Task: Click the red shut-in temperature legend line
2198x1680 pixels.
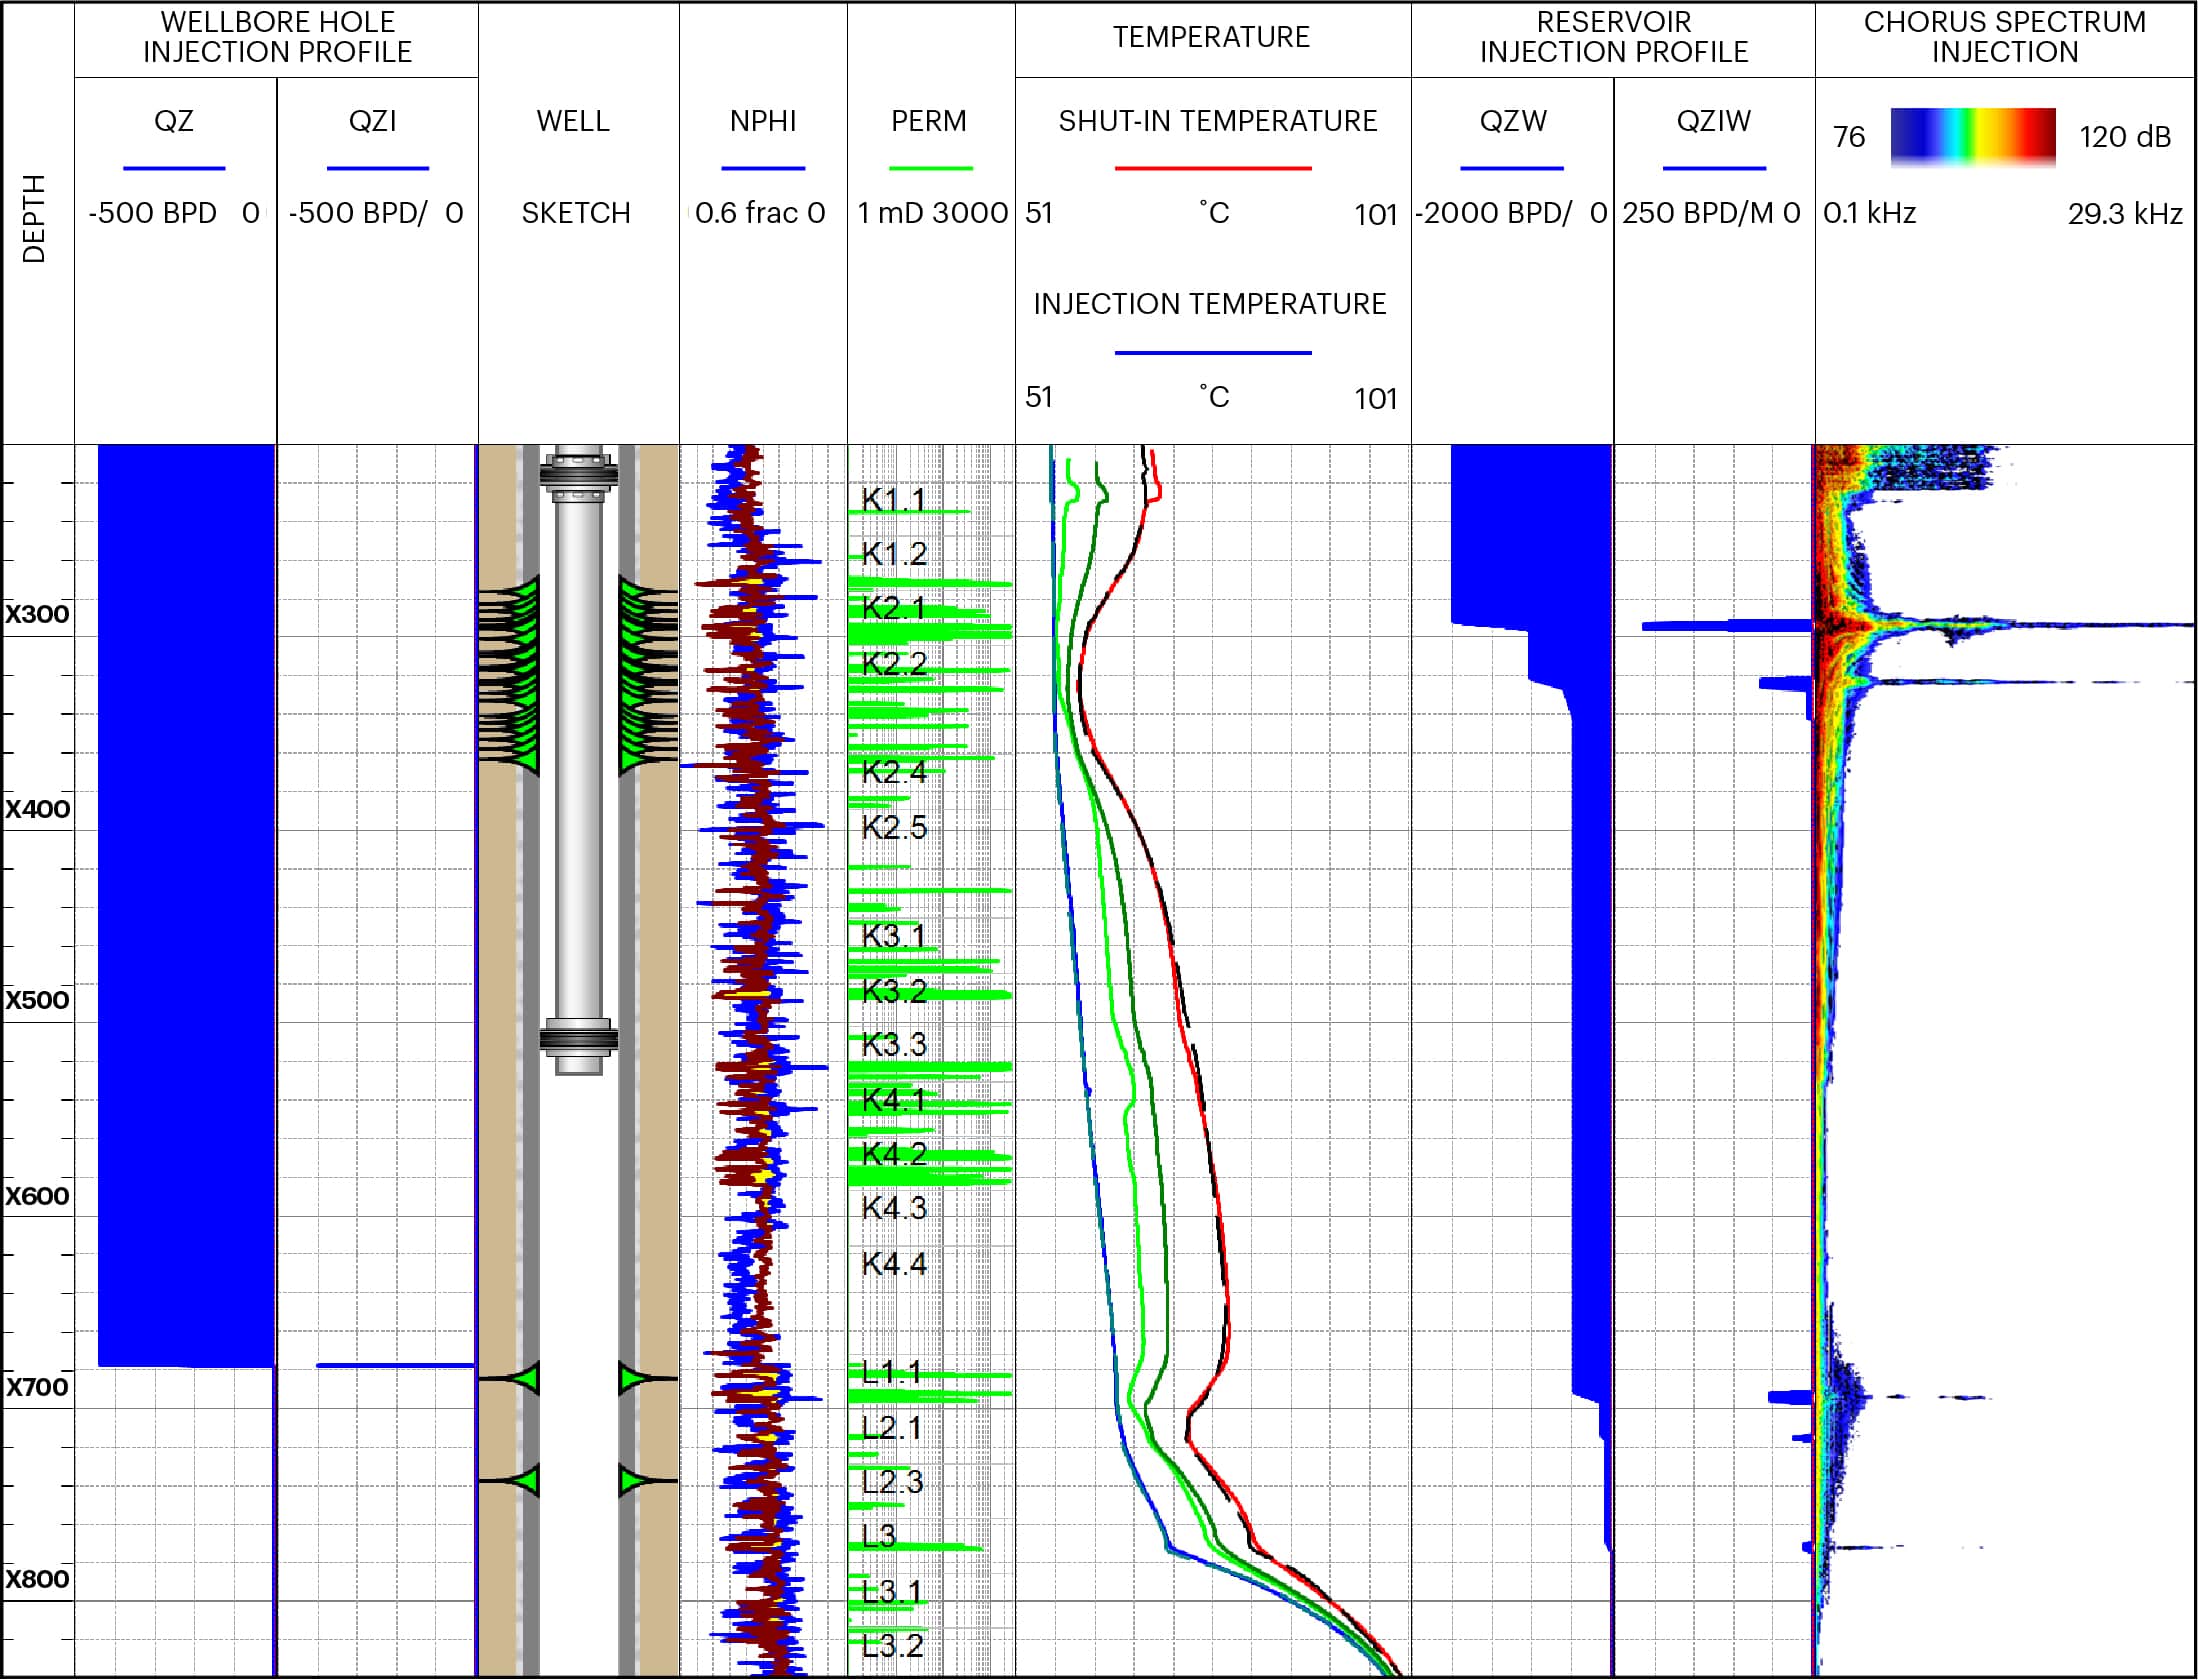Action: coord(1212,168)
